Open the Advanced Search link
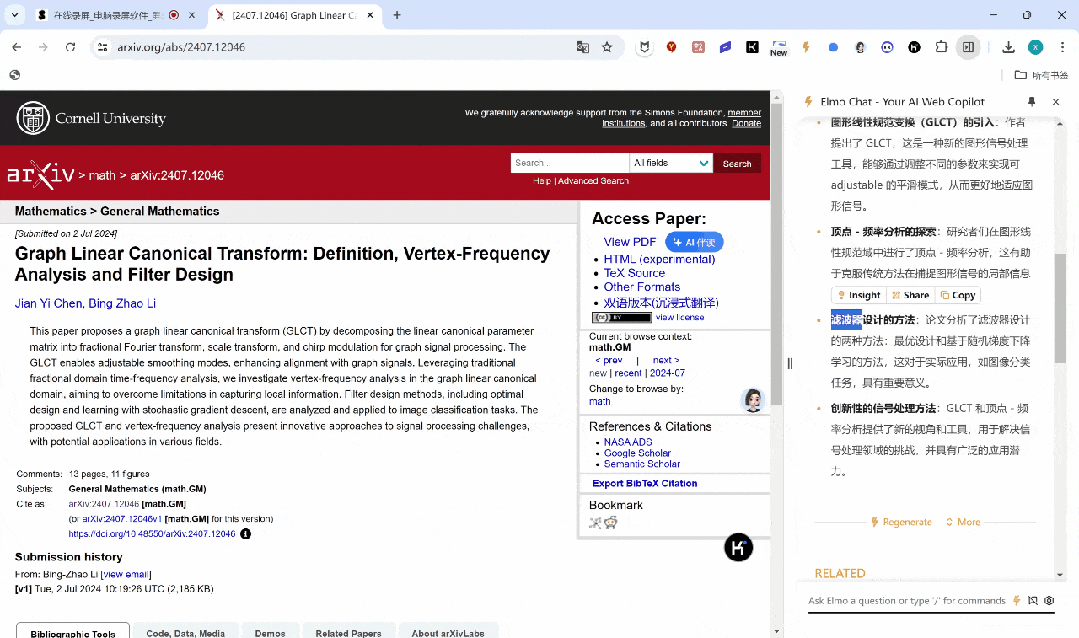 [593, 181]
